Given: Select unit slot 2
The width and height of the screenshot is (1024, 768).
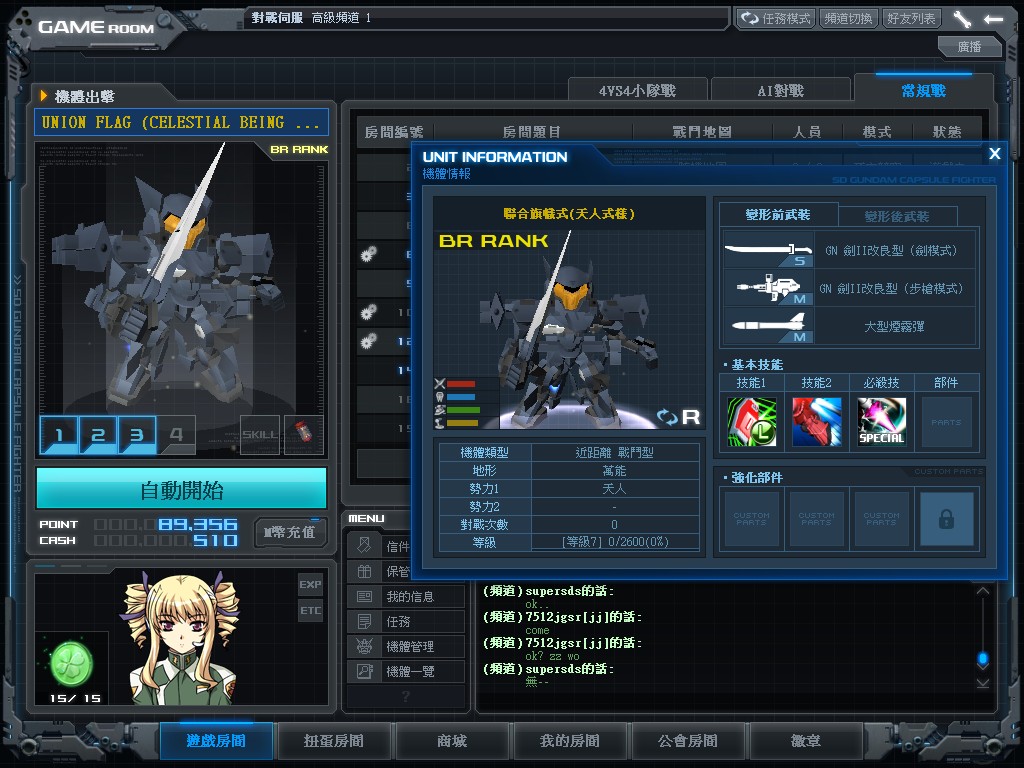Looking at the screenshot, I should pos(98,434).
